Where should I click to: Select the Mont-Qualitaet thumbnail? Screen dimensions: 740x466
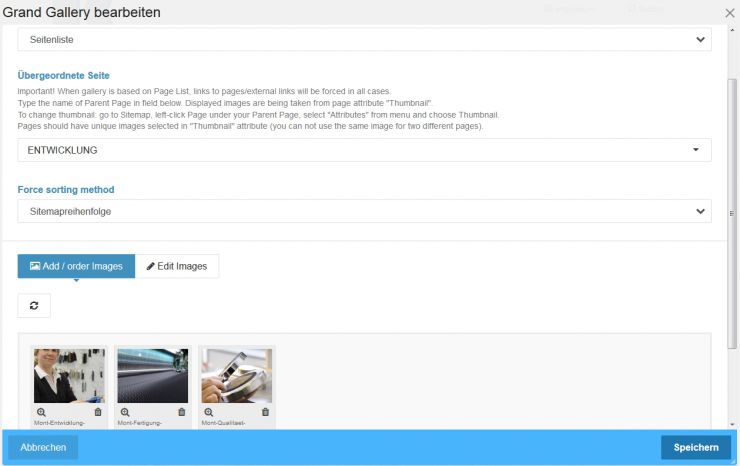(237, 376)
